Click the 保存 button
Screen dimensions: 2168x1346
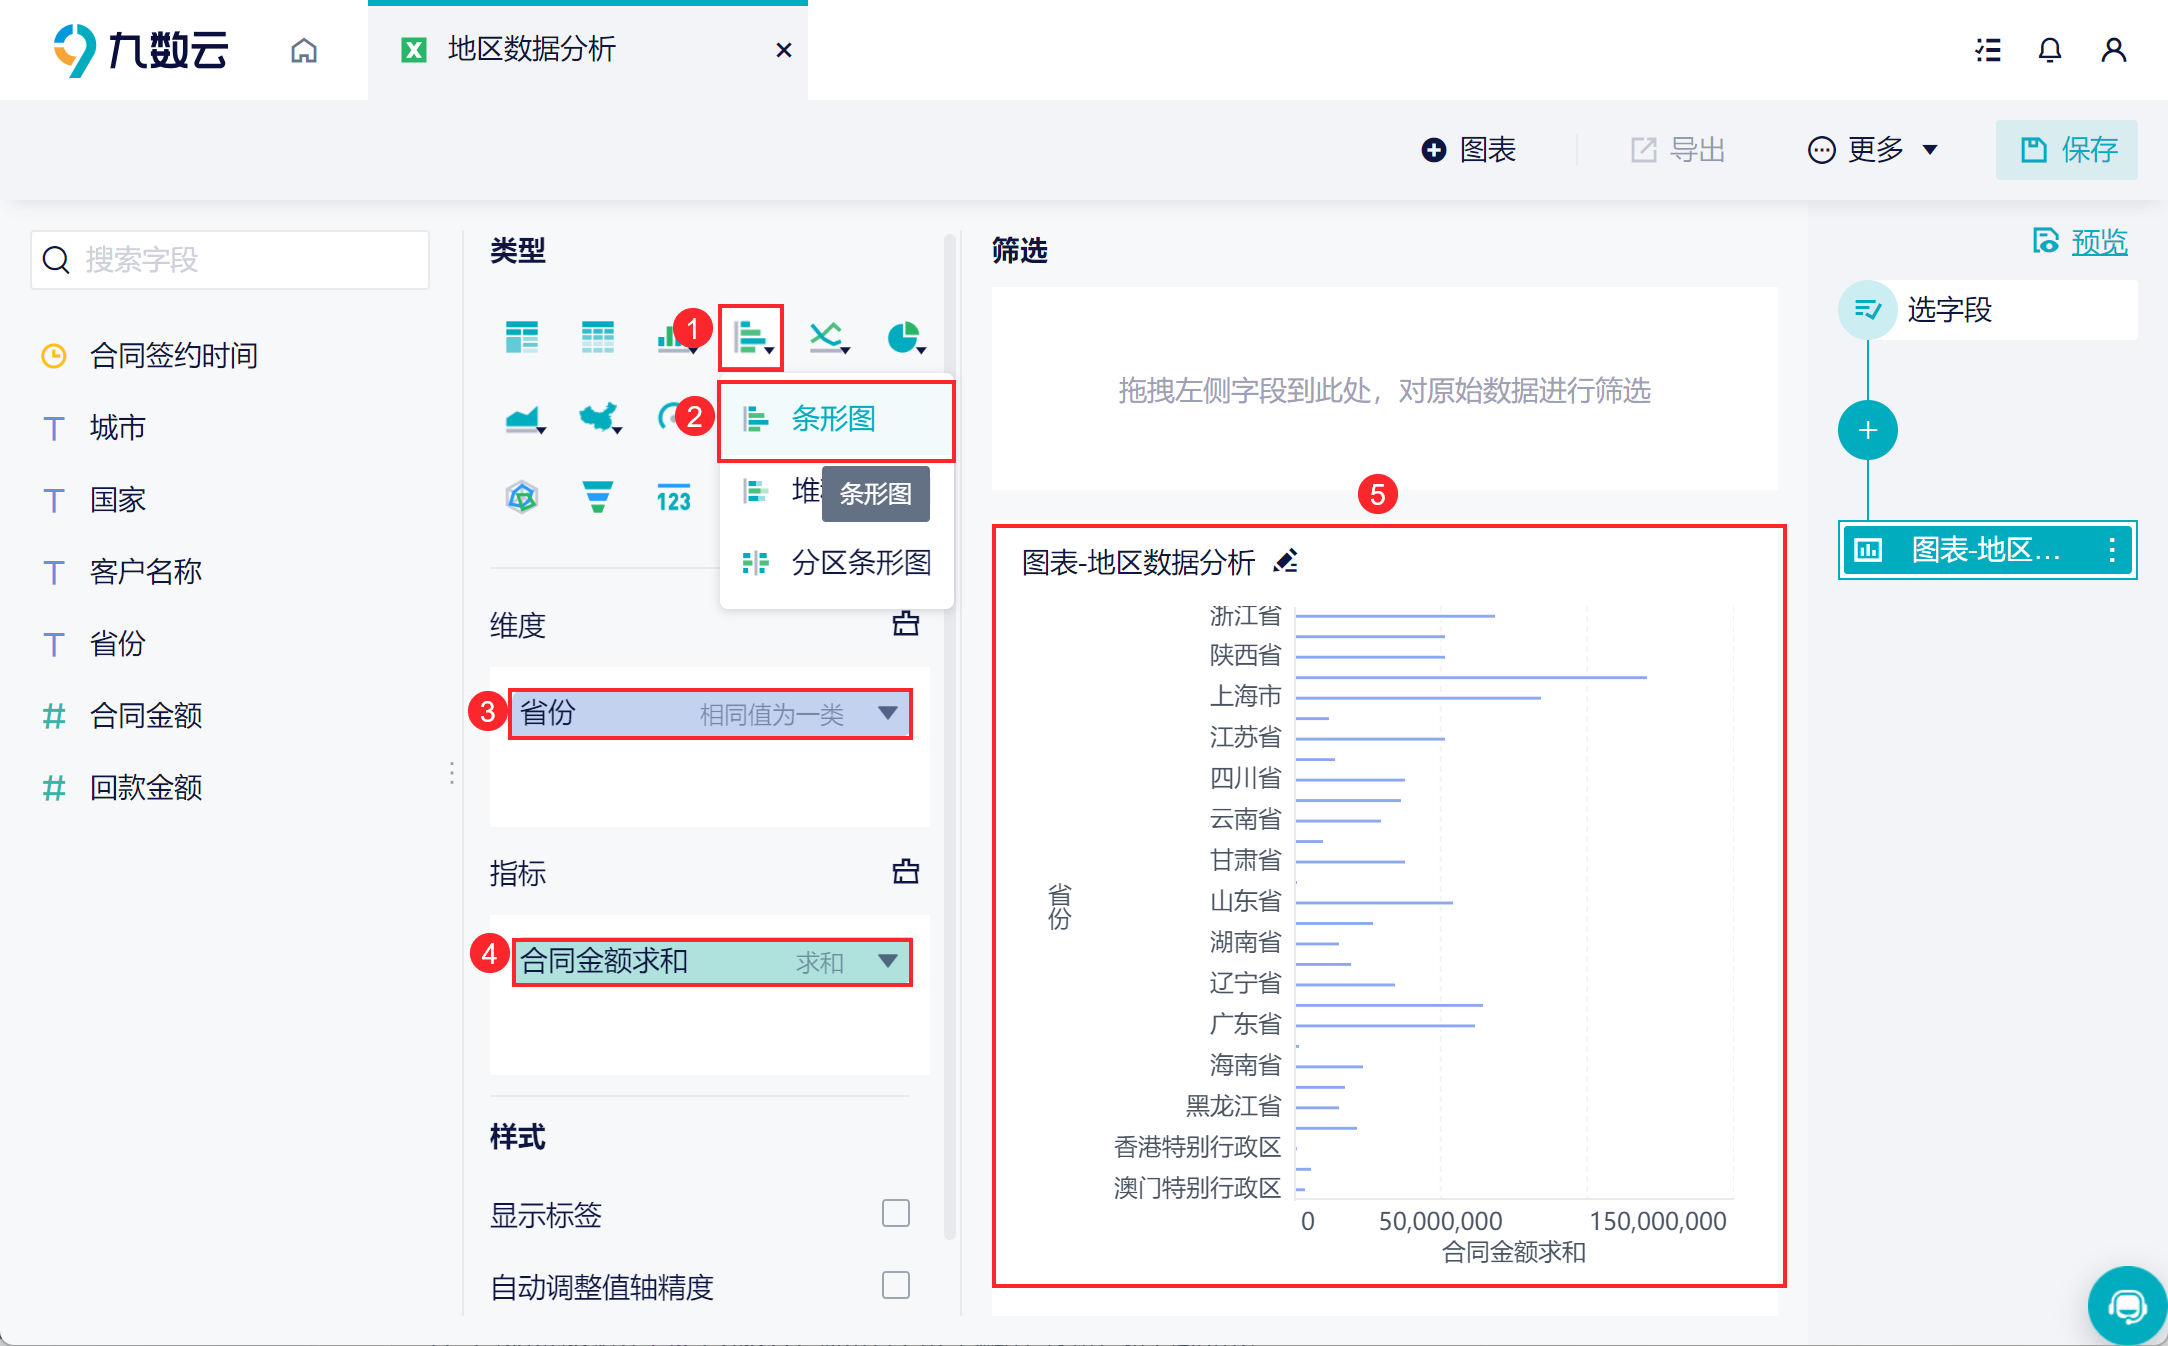click(2068, 150)
